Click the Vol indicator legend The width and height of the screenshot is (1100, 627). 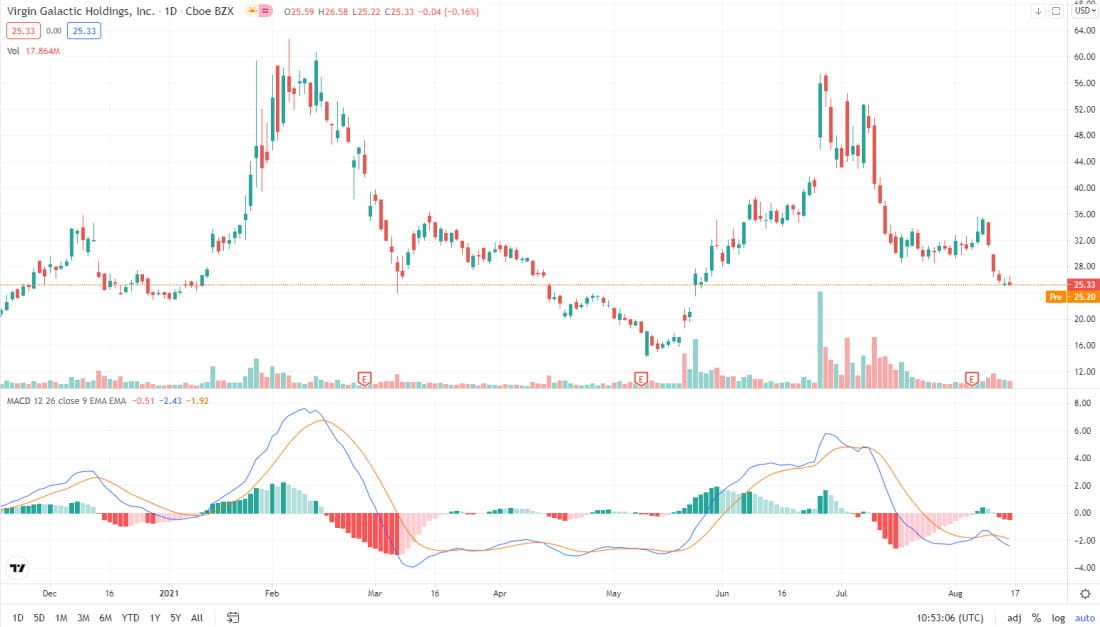(x=13, y=51)
